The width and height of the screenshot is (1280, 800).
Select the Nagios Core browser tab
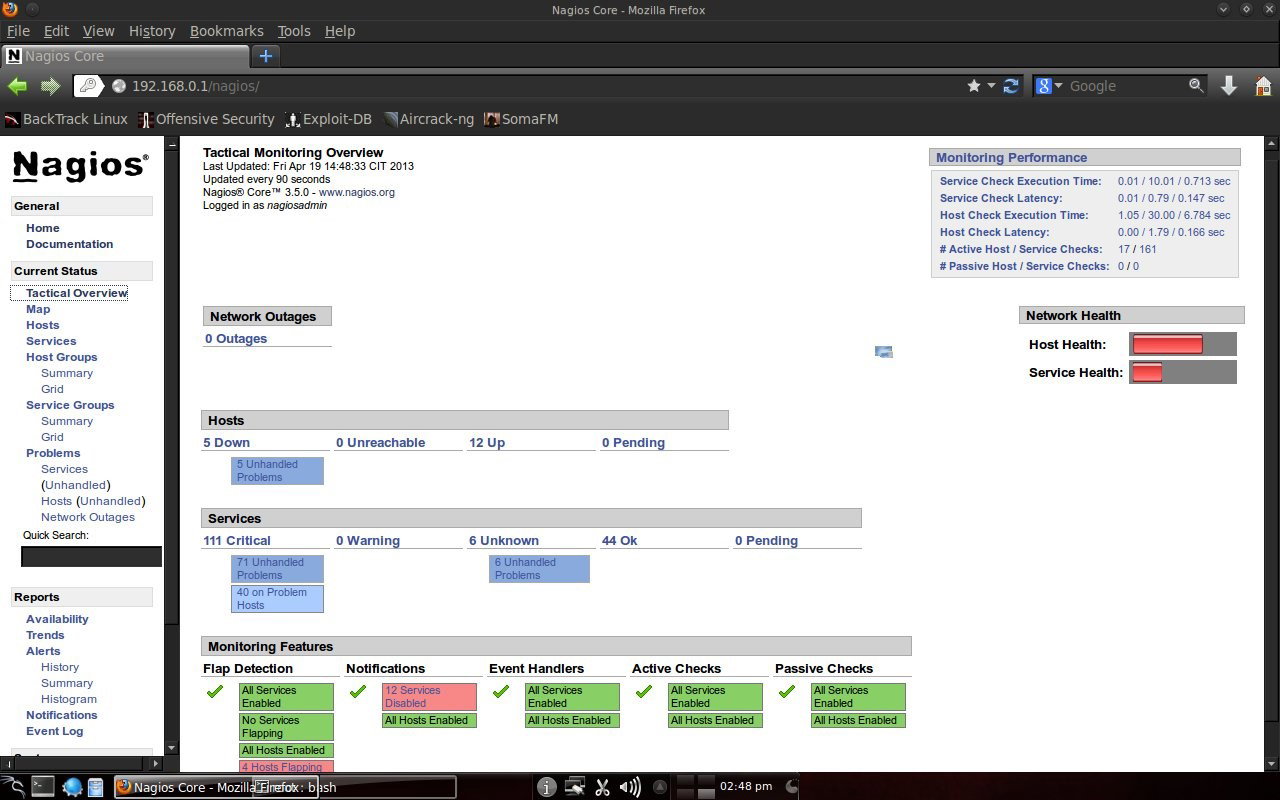coord(124,56)
